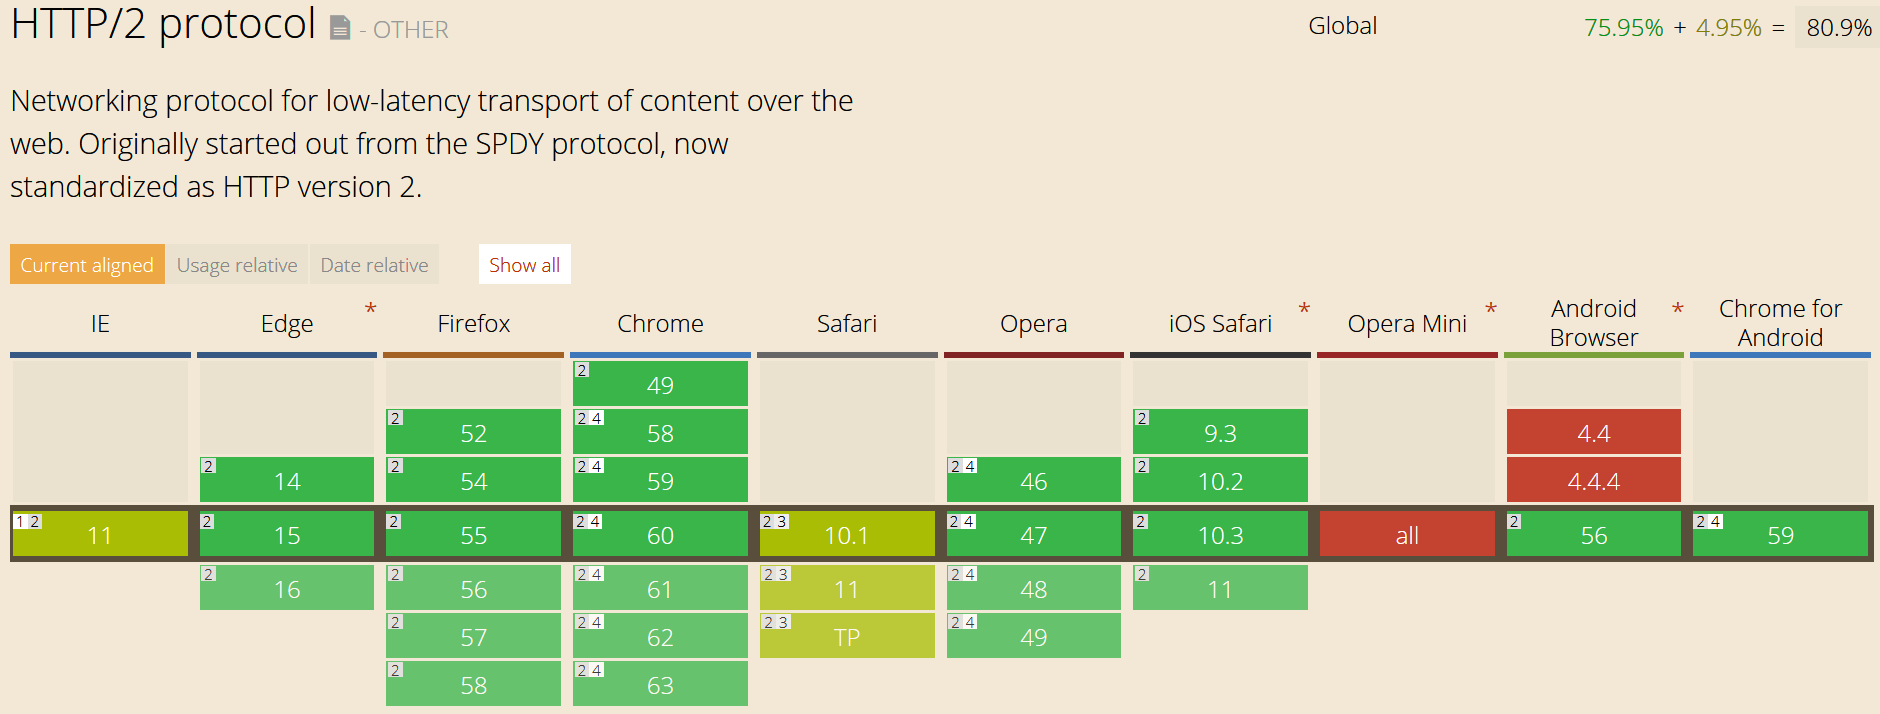Screen dimensions: 1880x714
Task: Select the Firefox browser column header
Action: [x=473, y=324]
